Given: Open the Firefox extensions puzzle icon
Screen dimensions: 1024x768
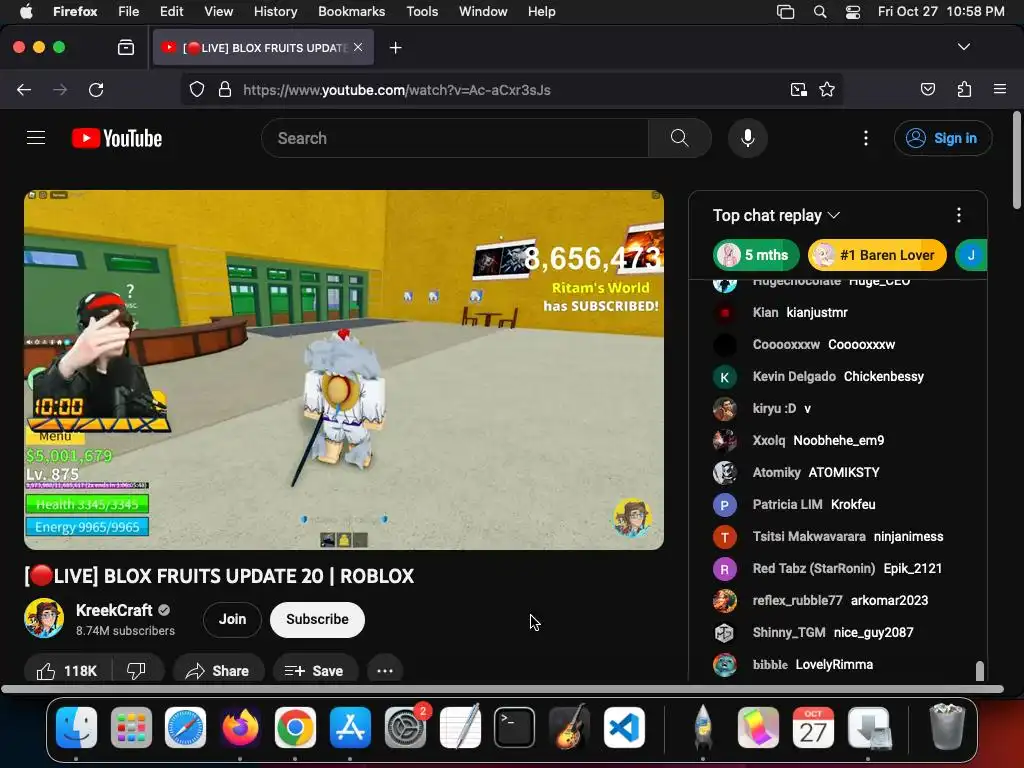Looking at the screenshot, I should point(964,89).
